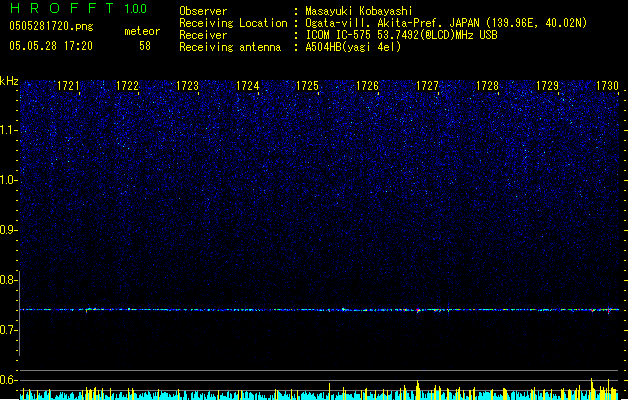
Task: Select the filename 0505281720.png
Action: (x=51, y=26)
